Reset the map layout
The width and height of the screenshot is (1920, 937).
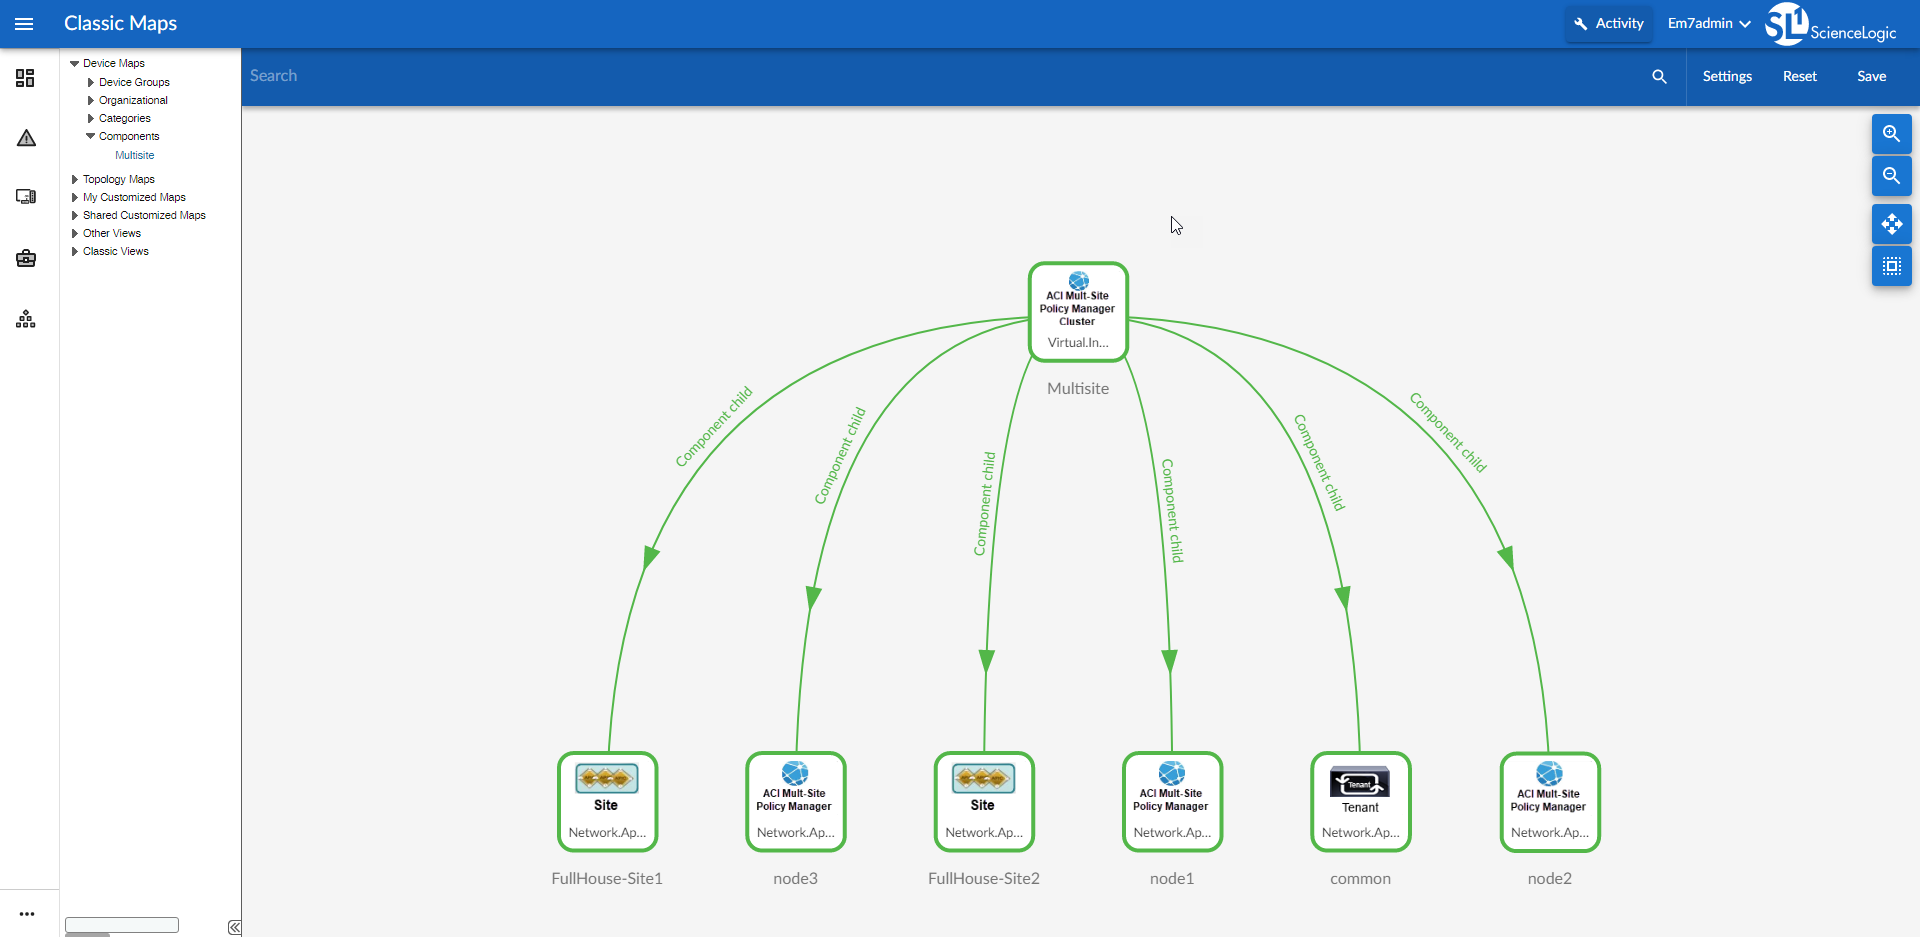[1799, 76]
